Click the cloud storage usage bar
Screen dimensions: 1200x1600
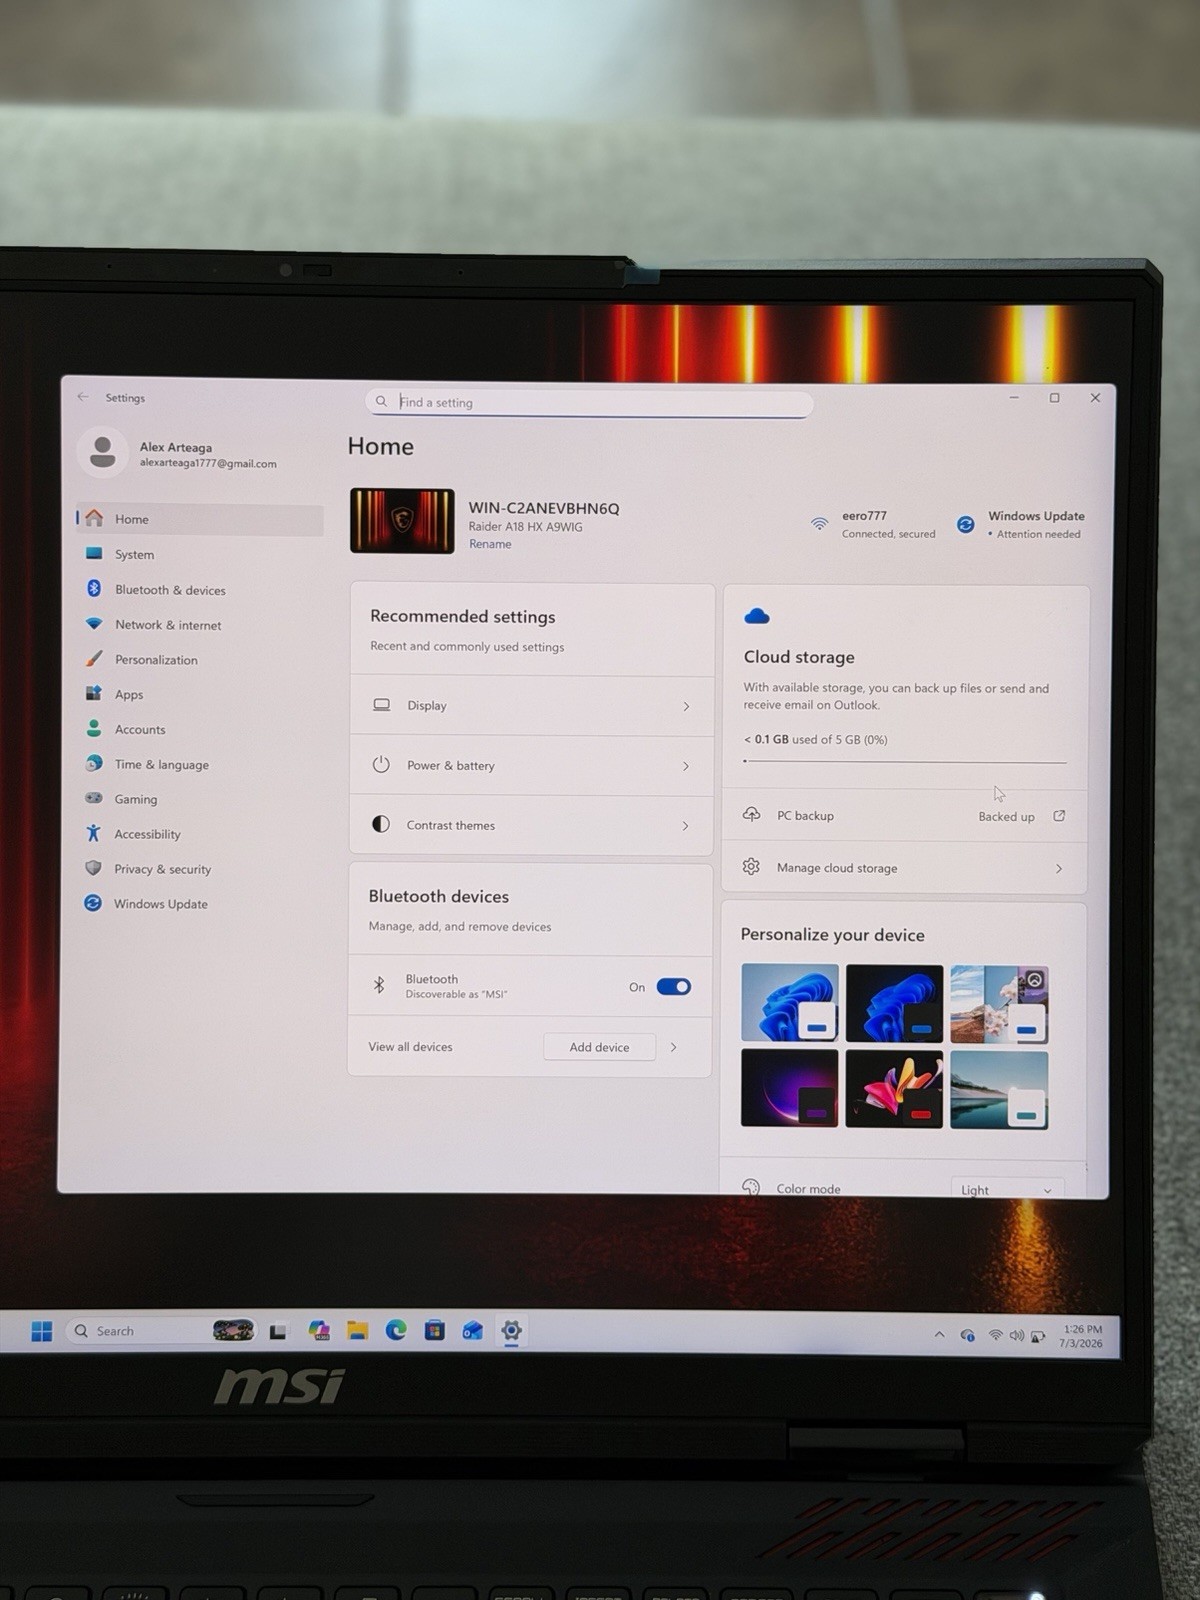(x=905, y=762)
